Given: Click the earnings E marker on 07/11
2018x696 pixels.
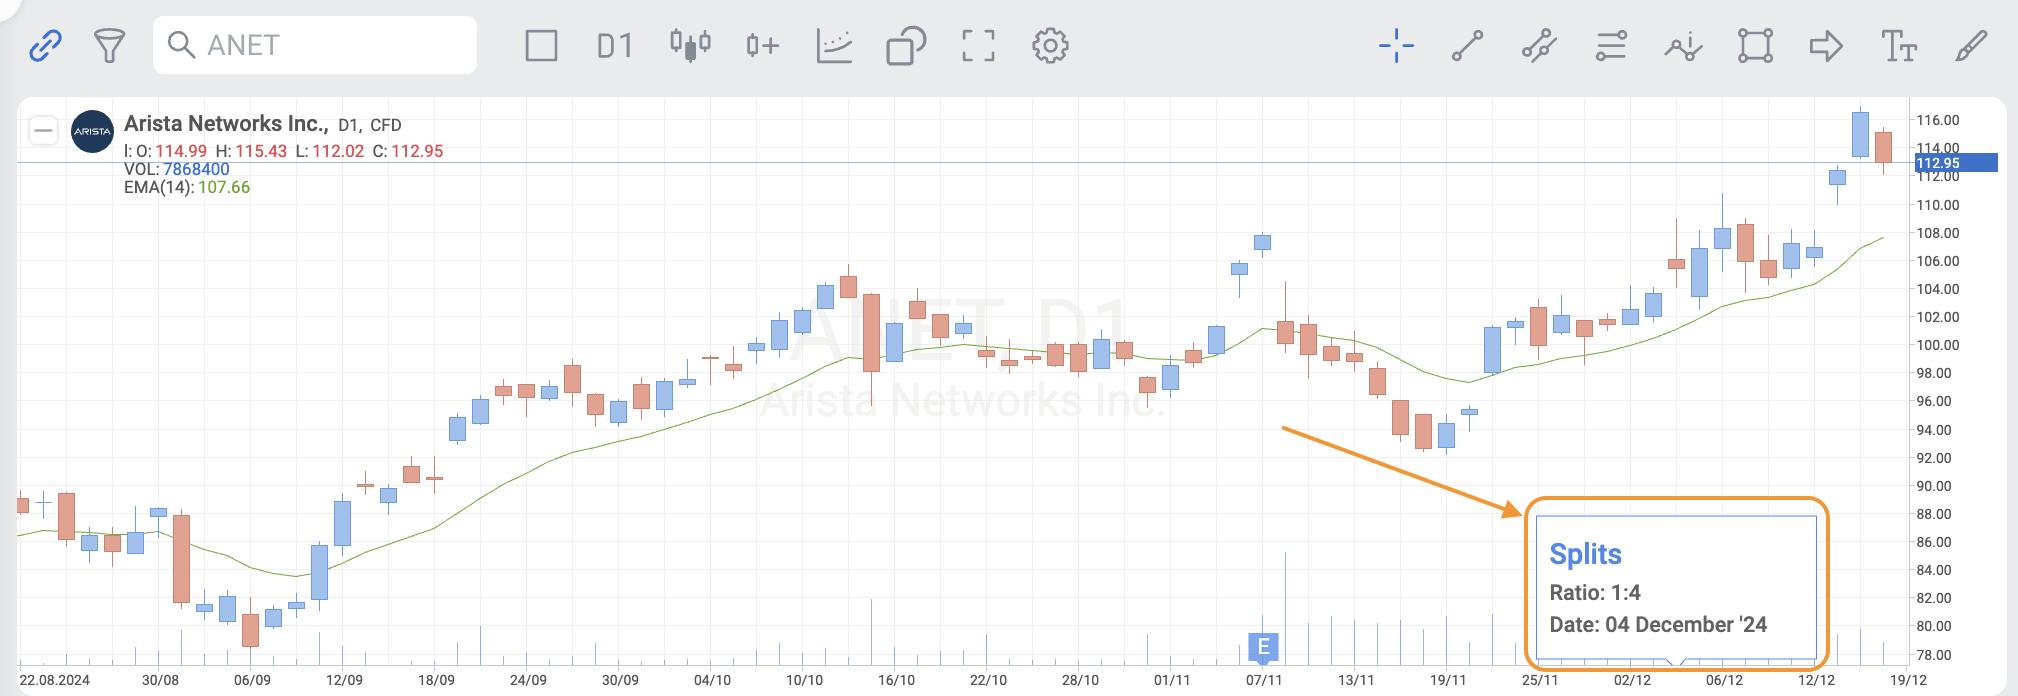Looking at the screenshot, I should click(x=1264, y=647).
